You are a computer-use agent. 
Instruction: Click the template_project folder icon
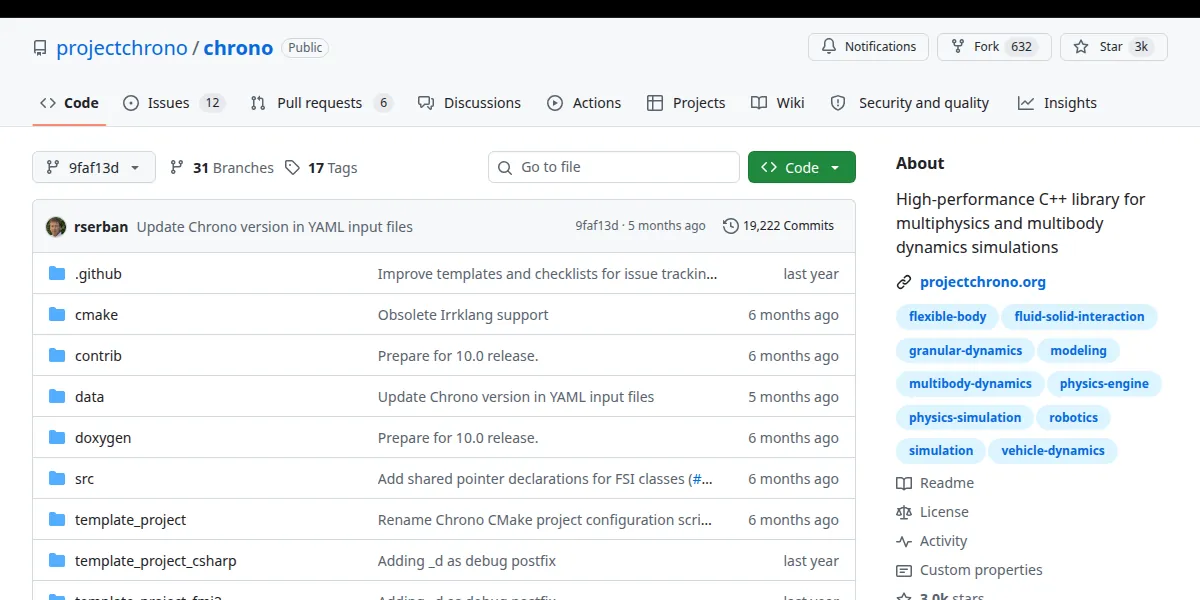pyautogui.click(x=57, y=520)
